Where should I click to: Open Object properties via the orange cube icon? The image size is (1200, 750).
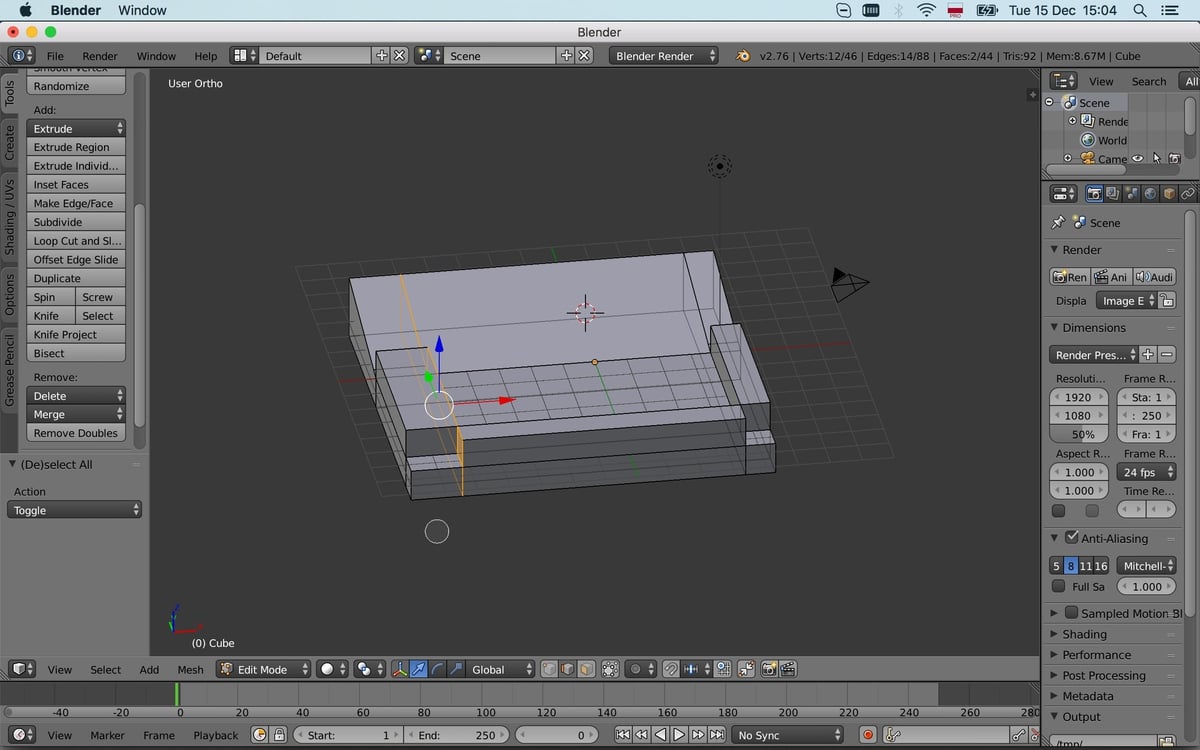(x=1170, y=193)
